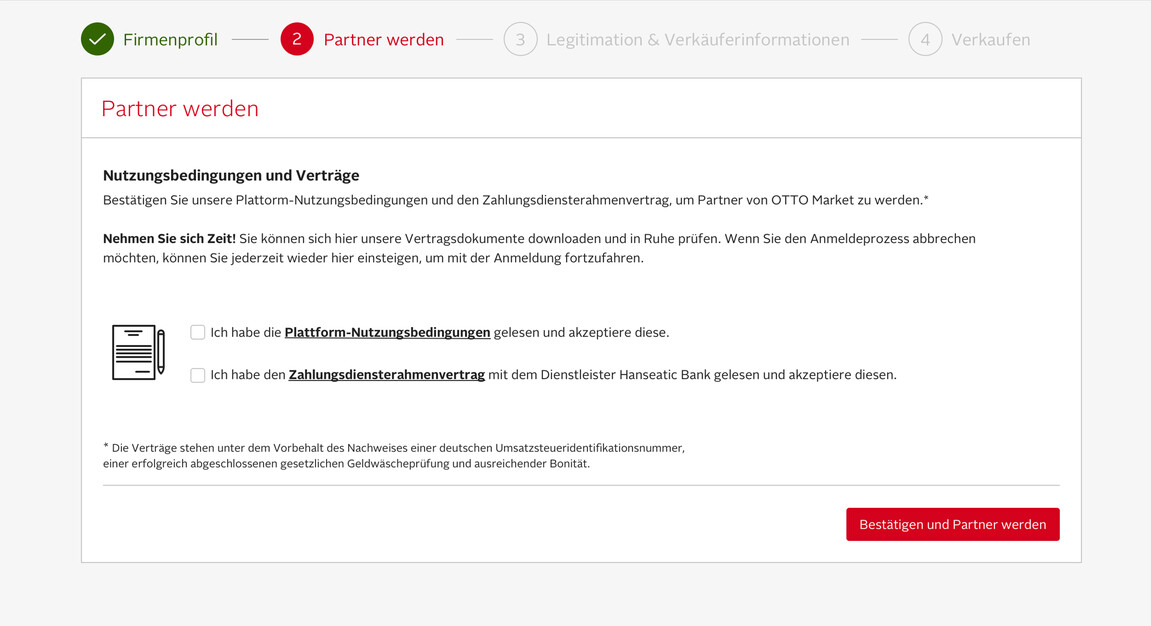Click the gray circle numbered 3
Image resolution: width=1151 pixels, height=626 pixels.
(521, 39)
